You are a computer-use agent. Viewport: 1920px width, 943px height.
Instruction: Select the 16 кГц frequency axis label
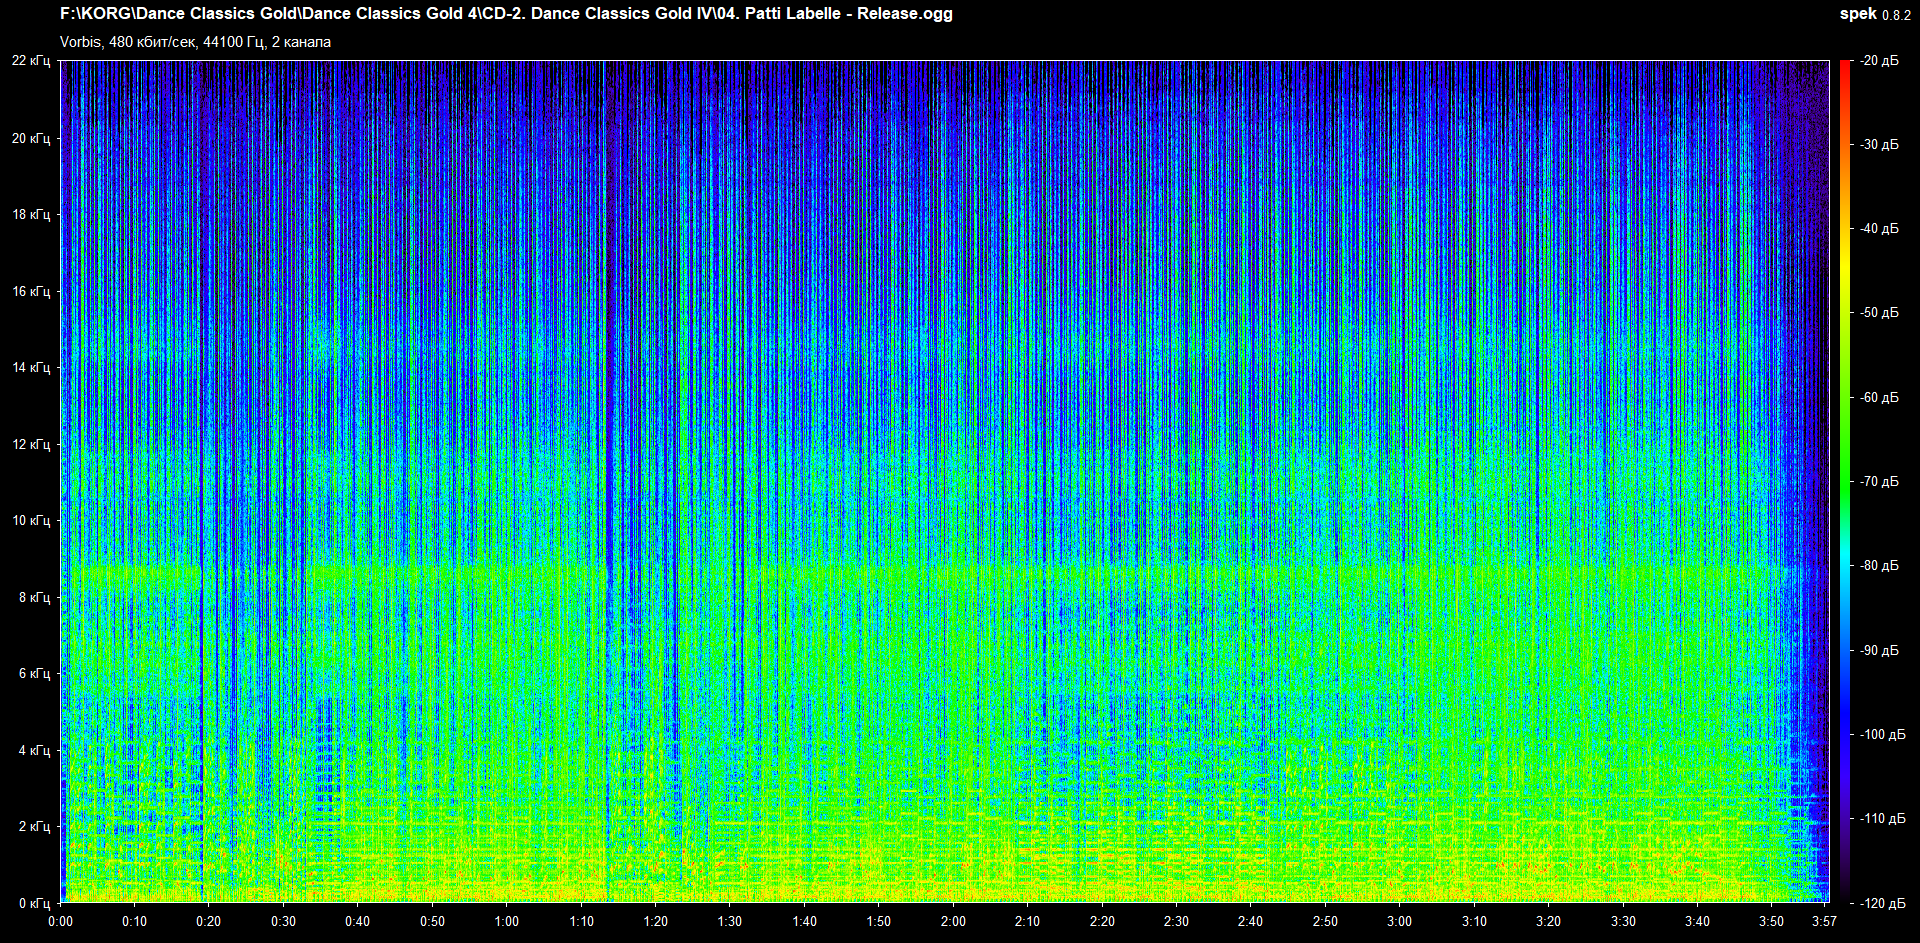pos(31,291)
